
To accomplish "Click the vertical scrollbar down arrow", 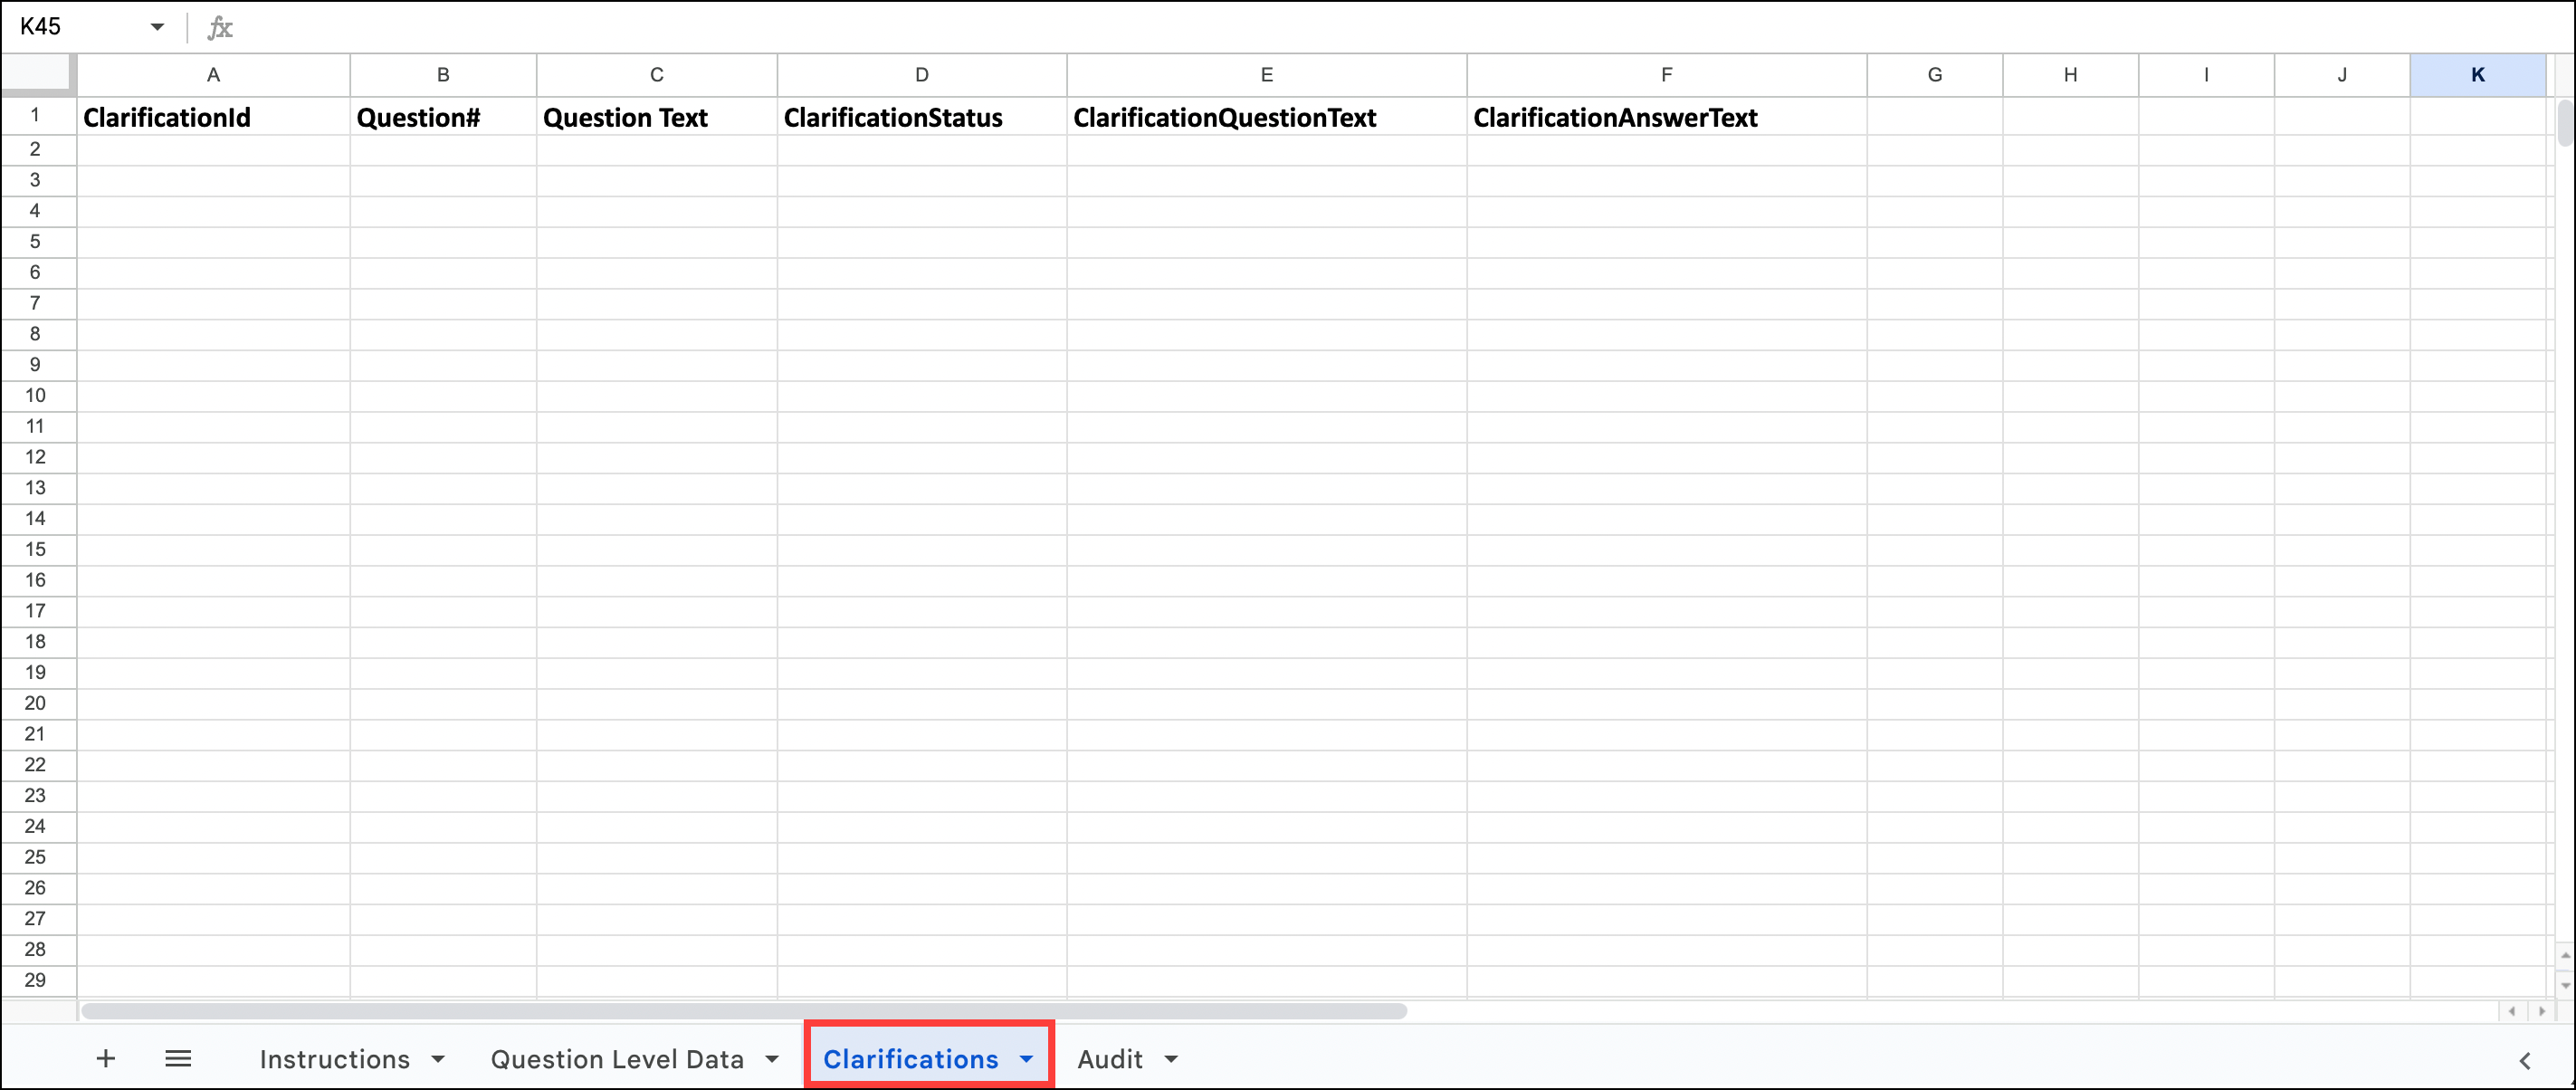I will [x=2563, y=985].
